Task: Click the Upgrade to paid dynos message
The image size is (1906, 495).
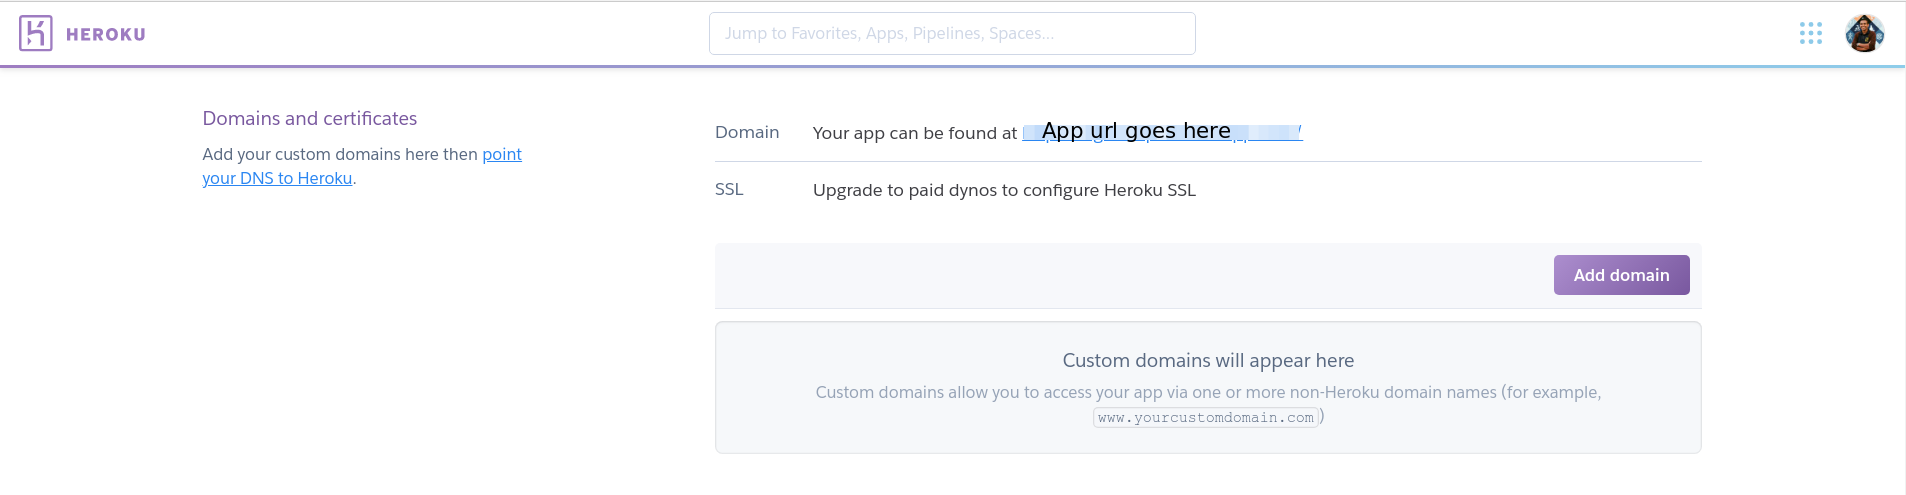Action: pyautogui.click(x=1004, y=191)
